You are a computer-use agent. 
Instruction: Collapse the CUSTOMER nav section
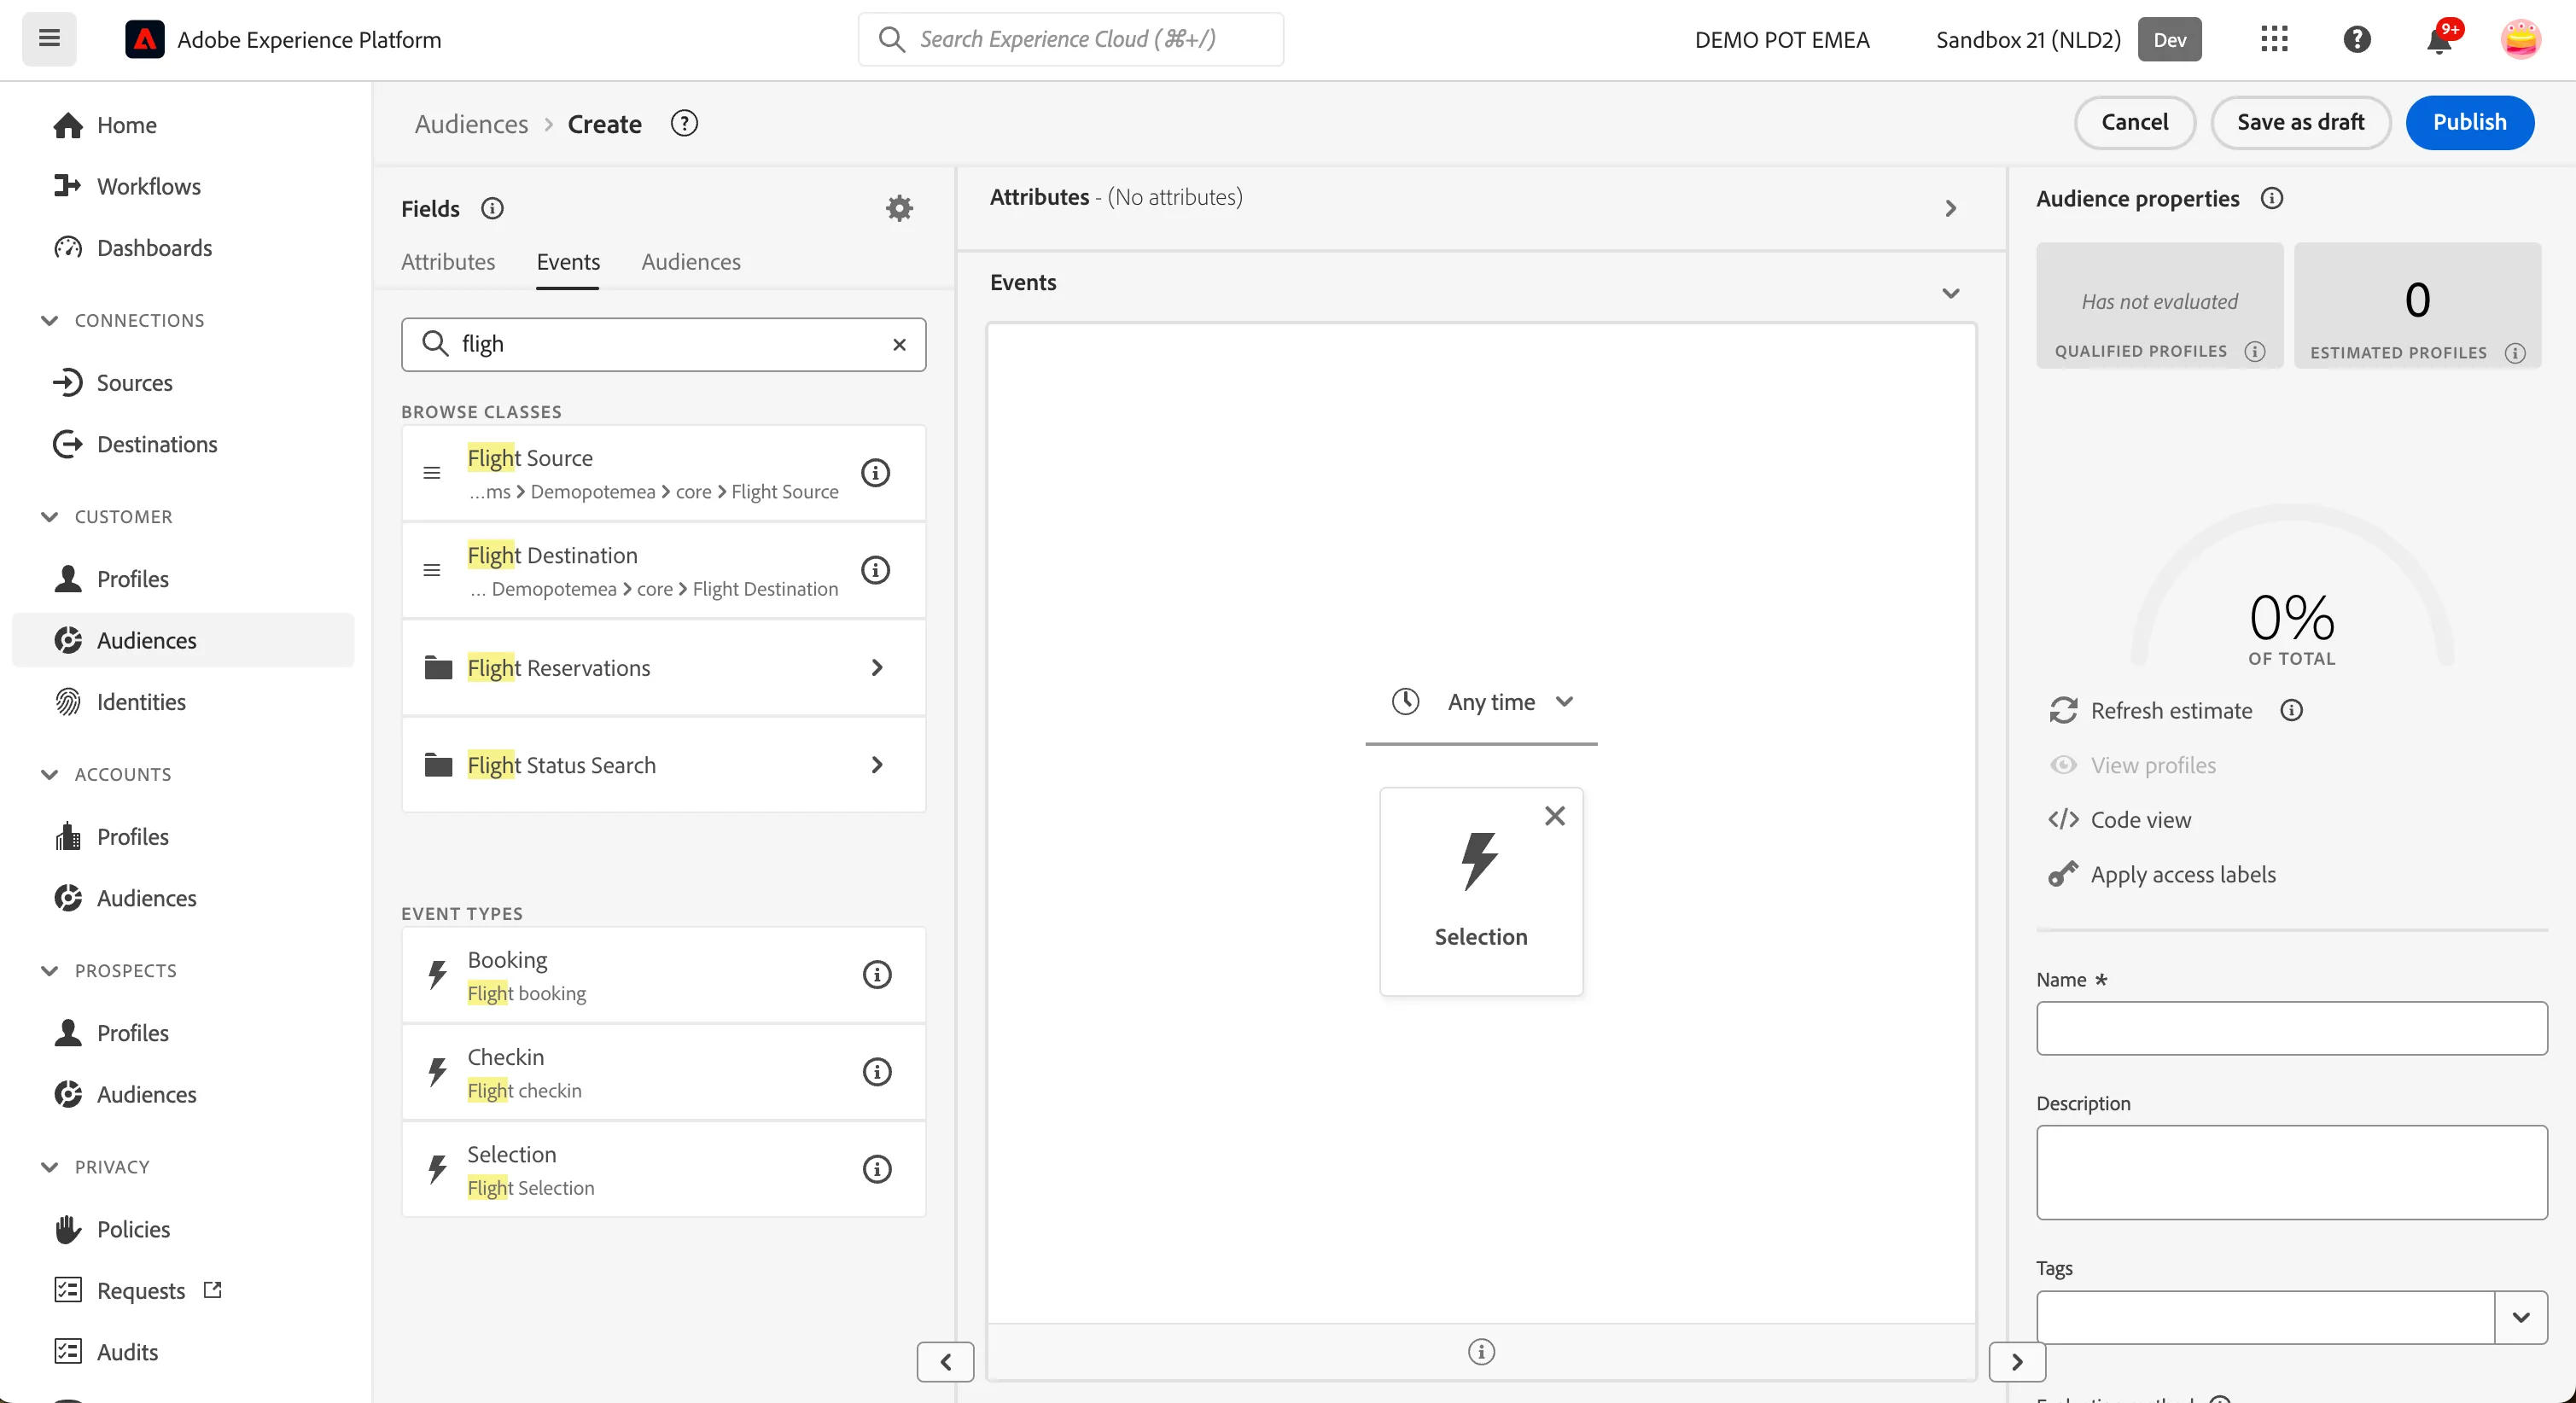click(49, 516)
